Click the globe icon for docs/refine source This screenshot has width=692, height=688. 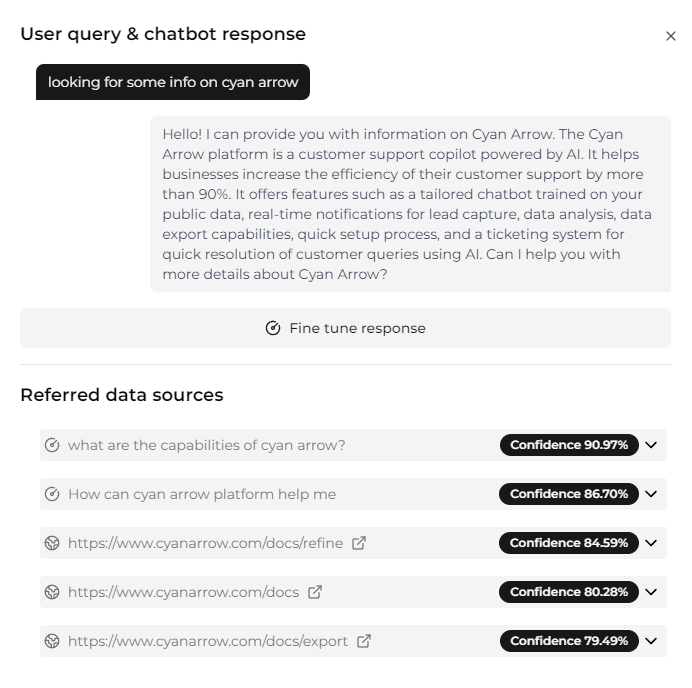[53, 543]
